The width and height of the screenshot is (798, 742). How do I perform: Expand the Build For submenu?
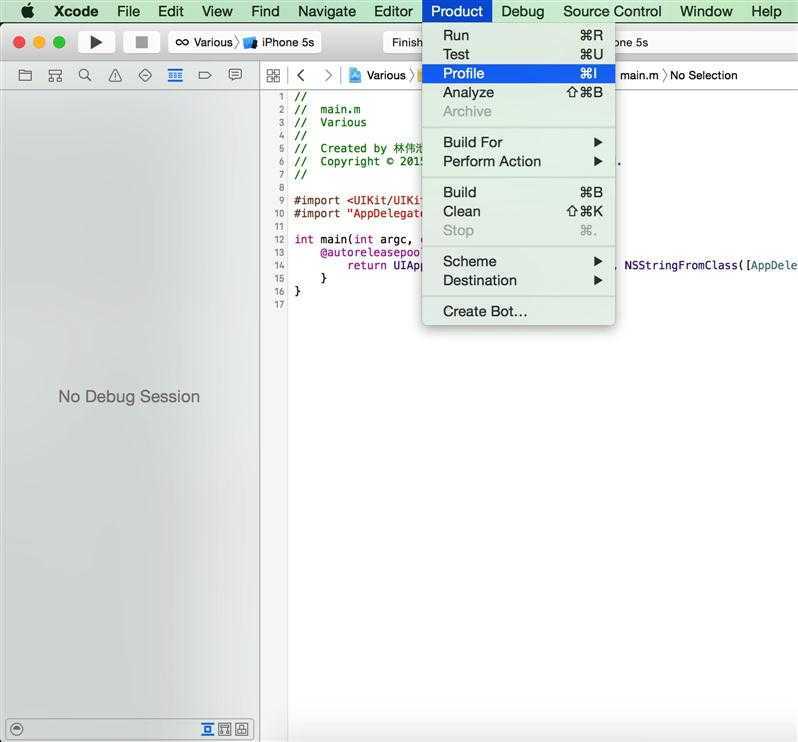click(x=519, y=142)
